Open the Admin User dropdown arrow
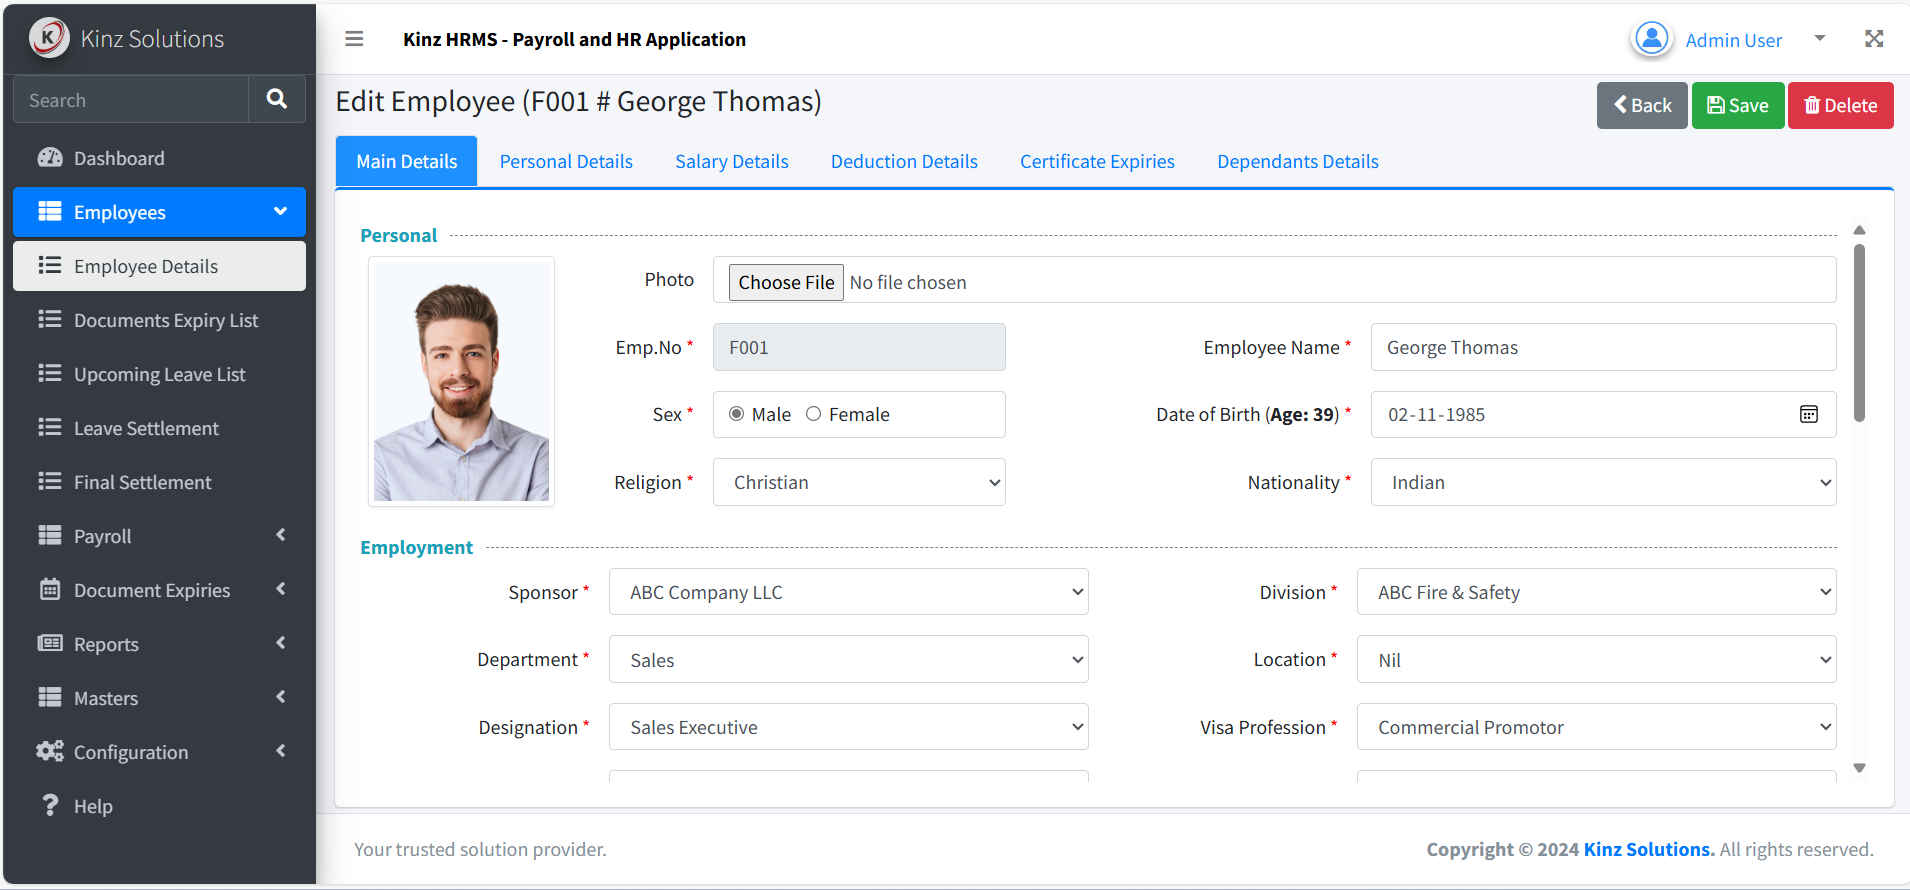 pyautogui.click(x=1820, y=39)
